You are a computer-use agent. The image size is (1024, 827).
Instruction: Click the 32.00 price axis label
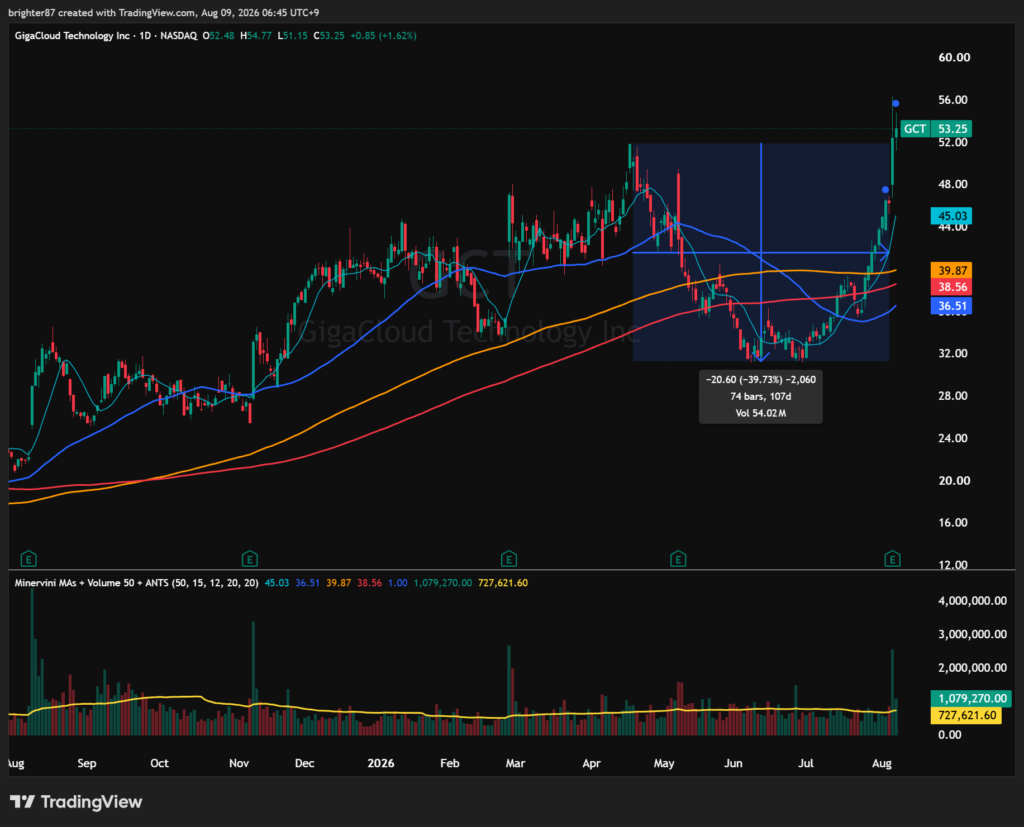click(953, 353)
